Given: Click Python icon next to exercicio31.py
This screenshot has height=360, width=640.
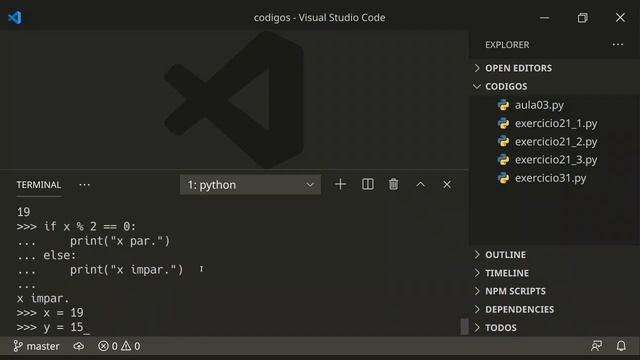Looking at the screenshot, I should [x=503, y=178].
